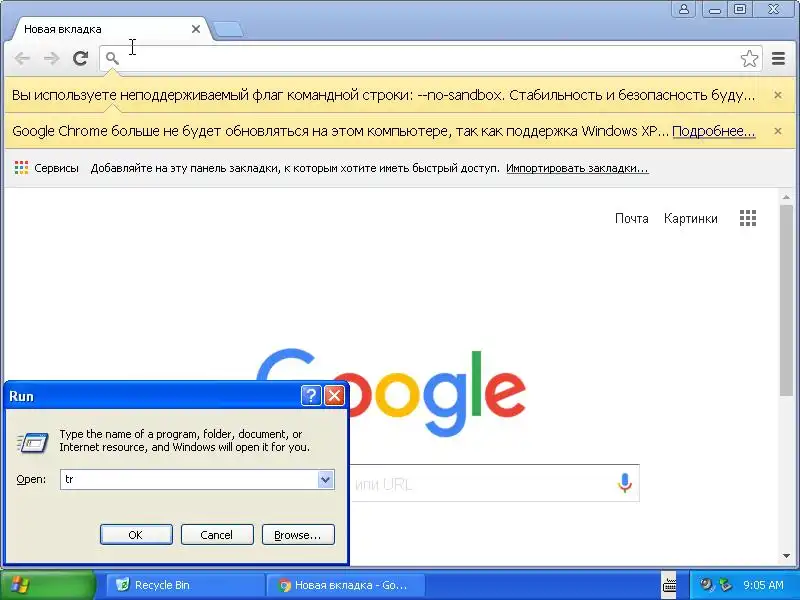Open the Подробнее link in notice bar
This screenshot has width=800, height=600.
coord(713,131)
